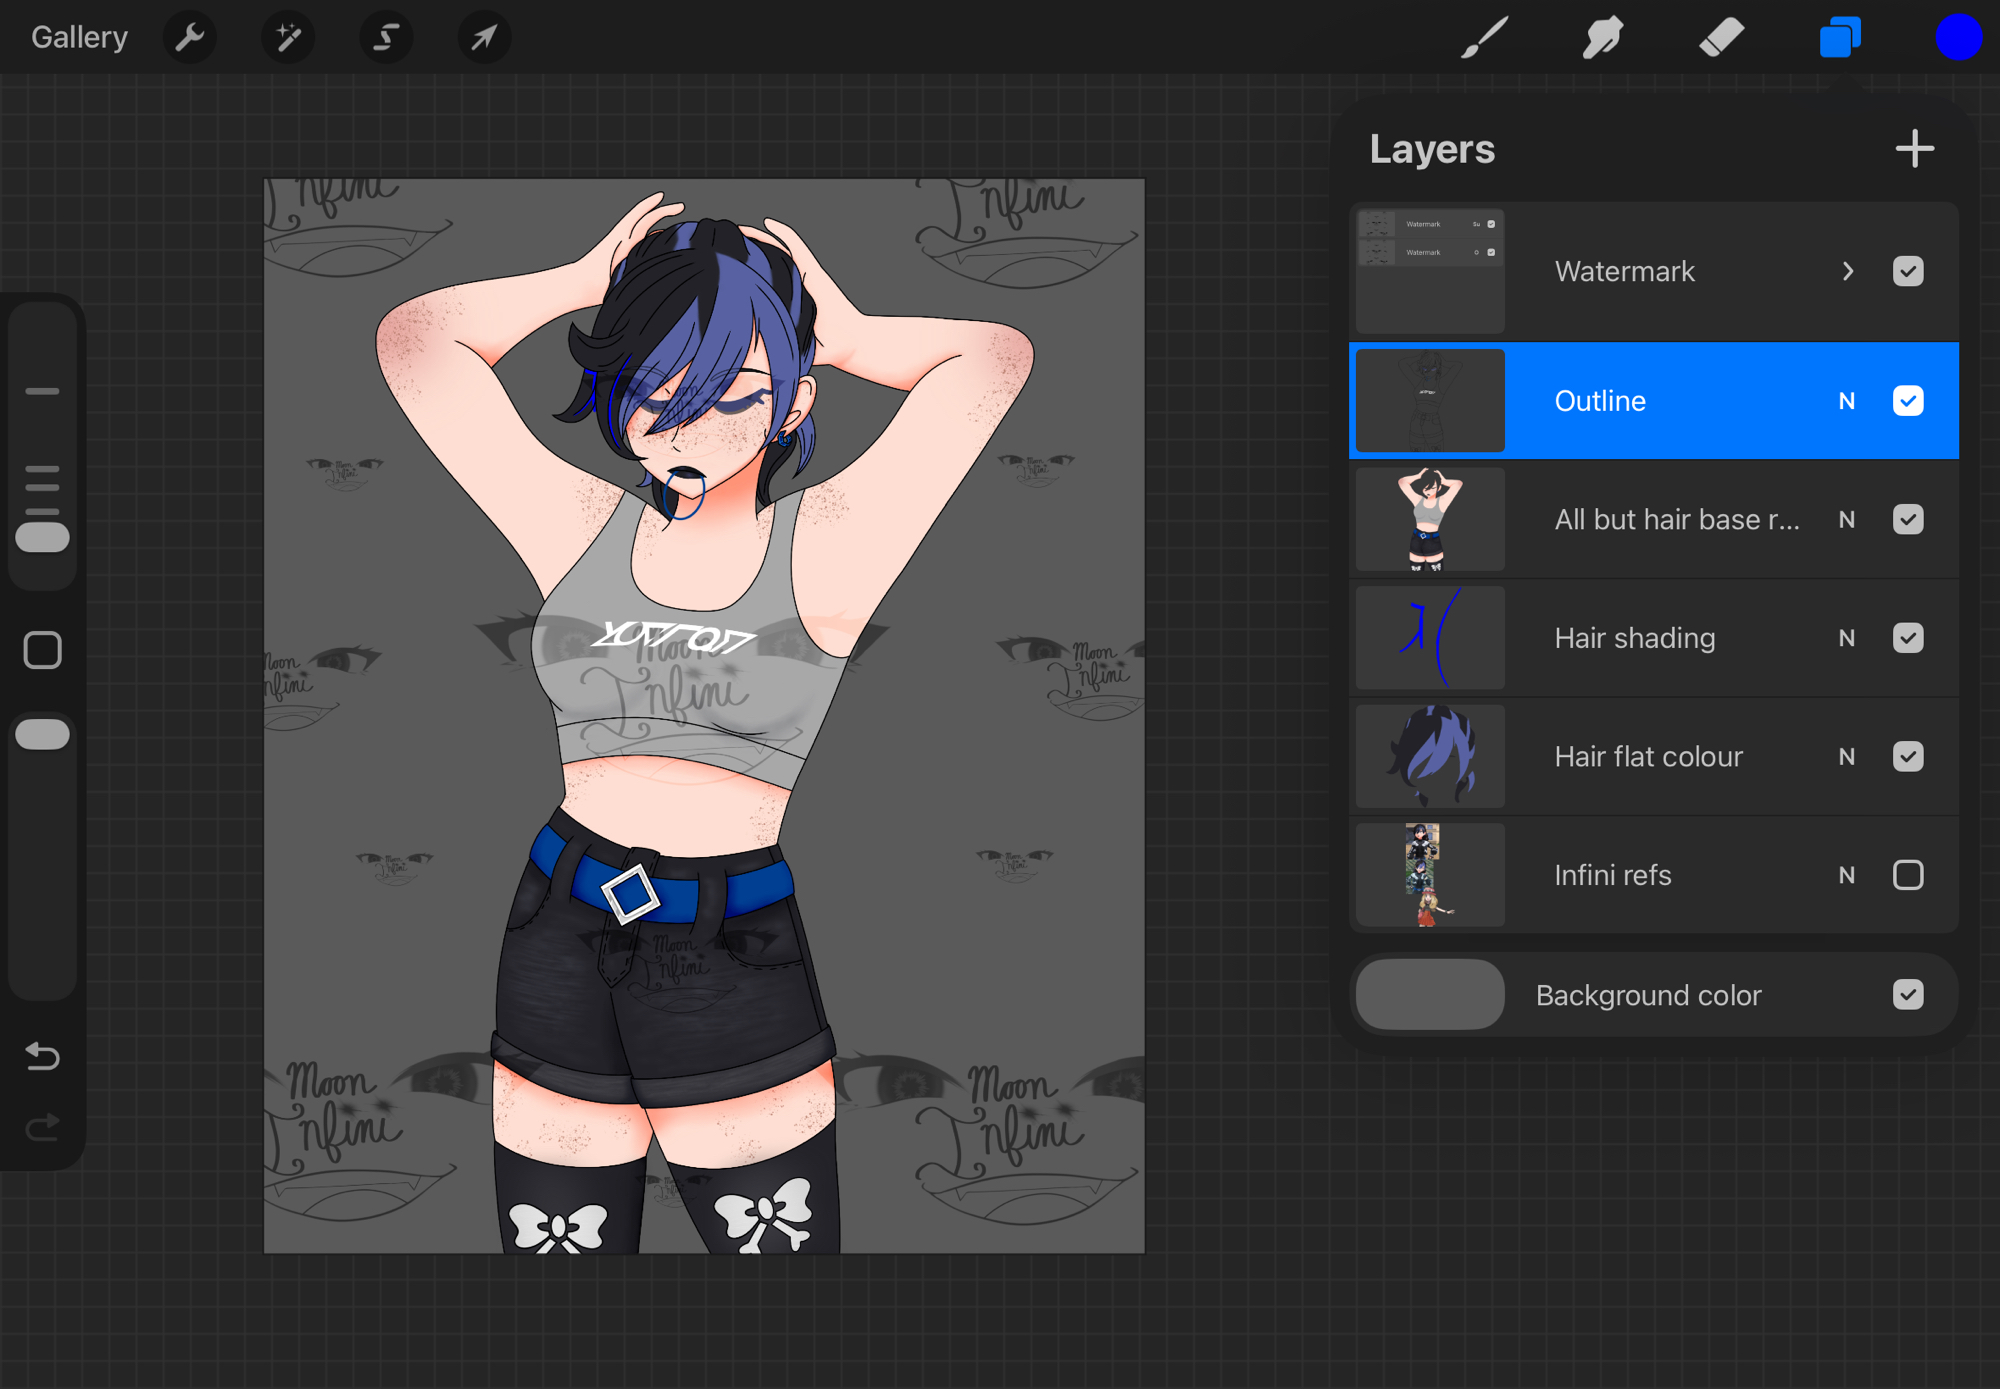Activate the Transform arrow tool
Viewport: 2000px width, 1389px height.
(x=484, y=38)
